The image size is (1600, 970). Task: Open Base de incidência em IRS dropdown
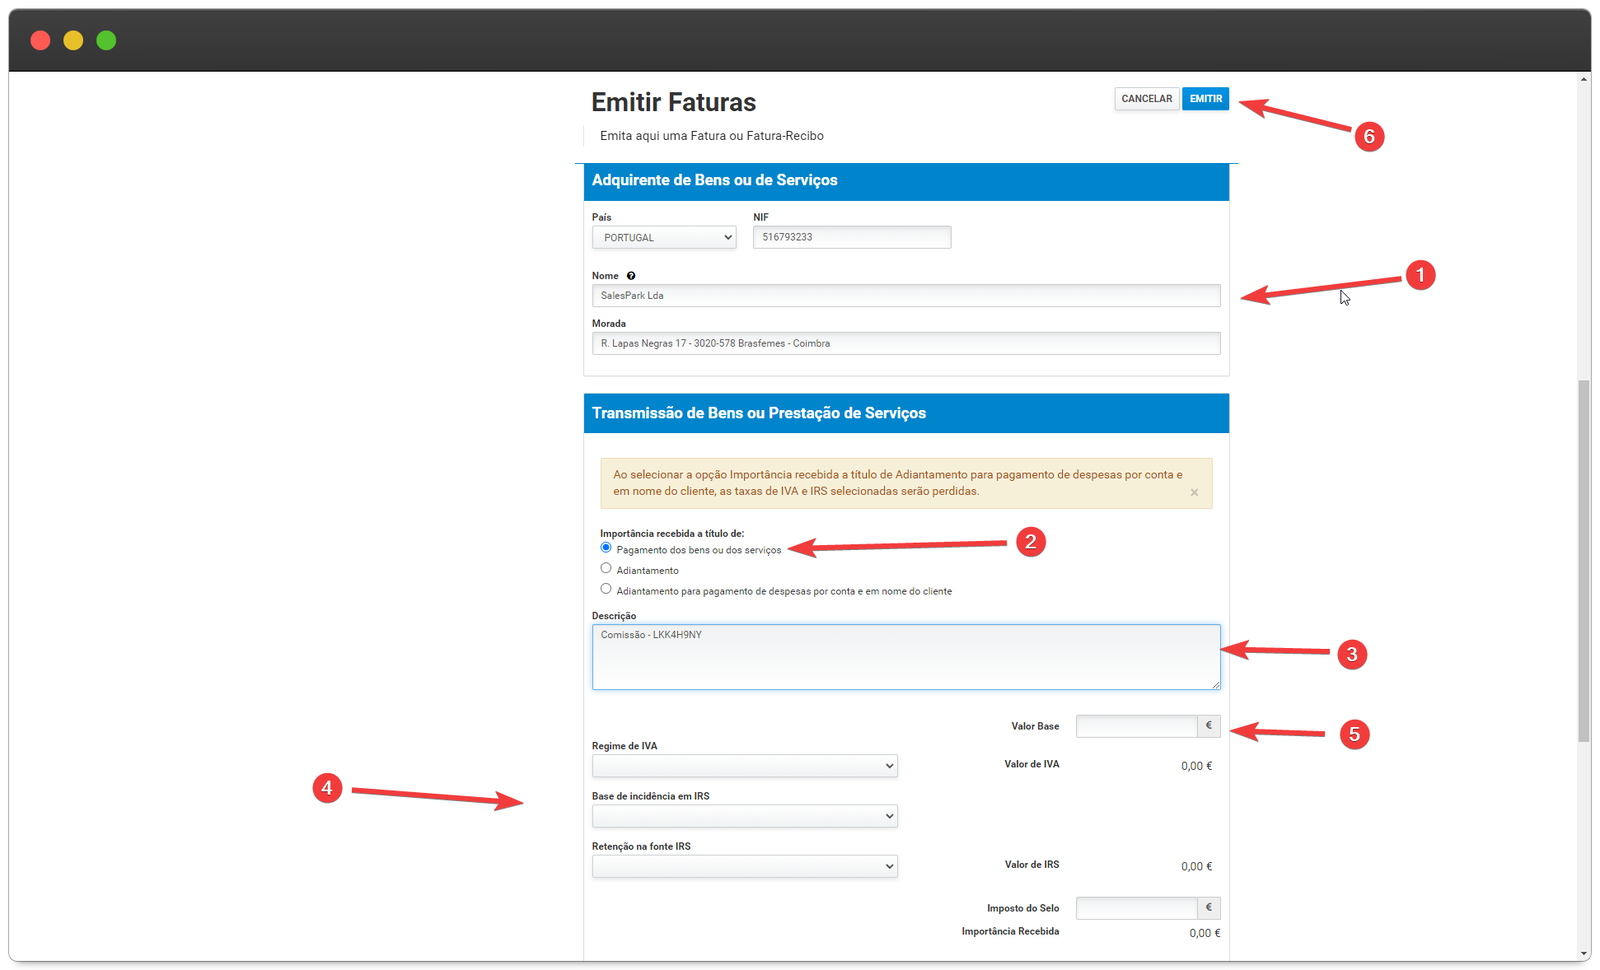pos(744,816)
